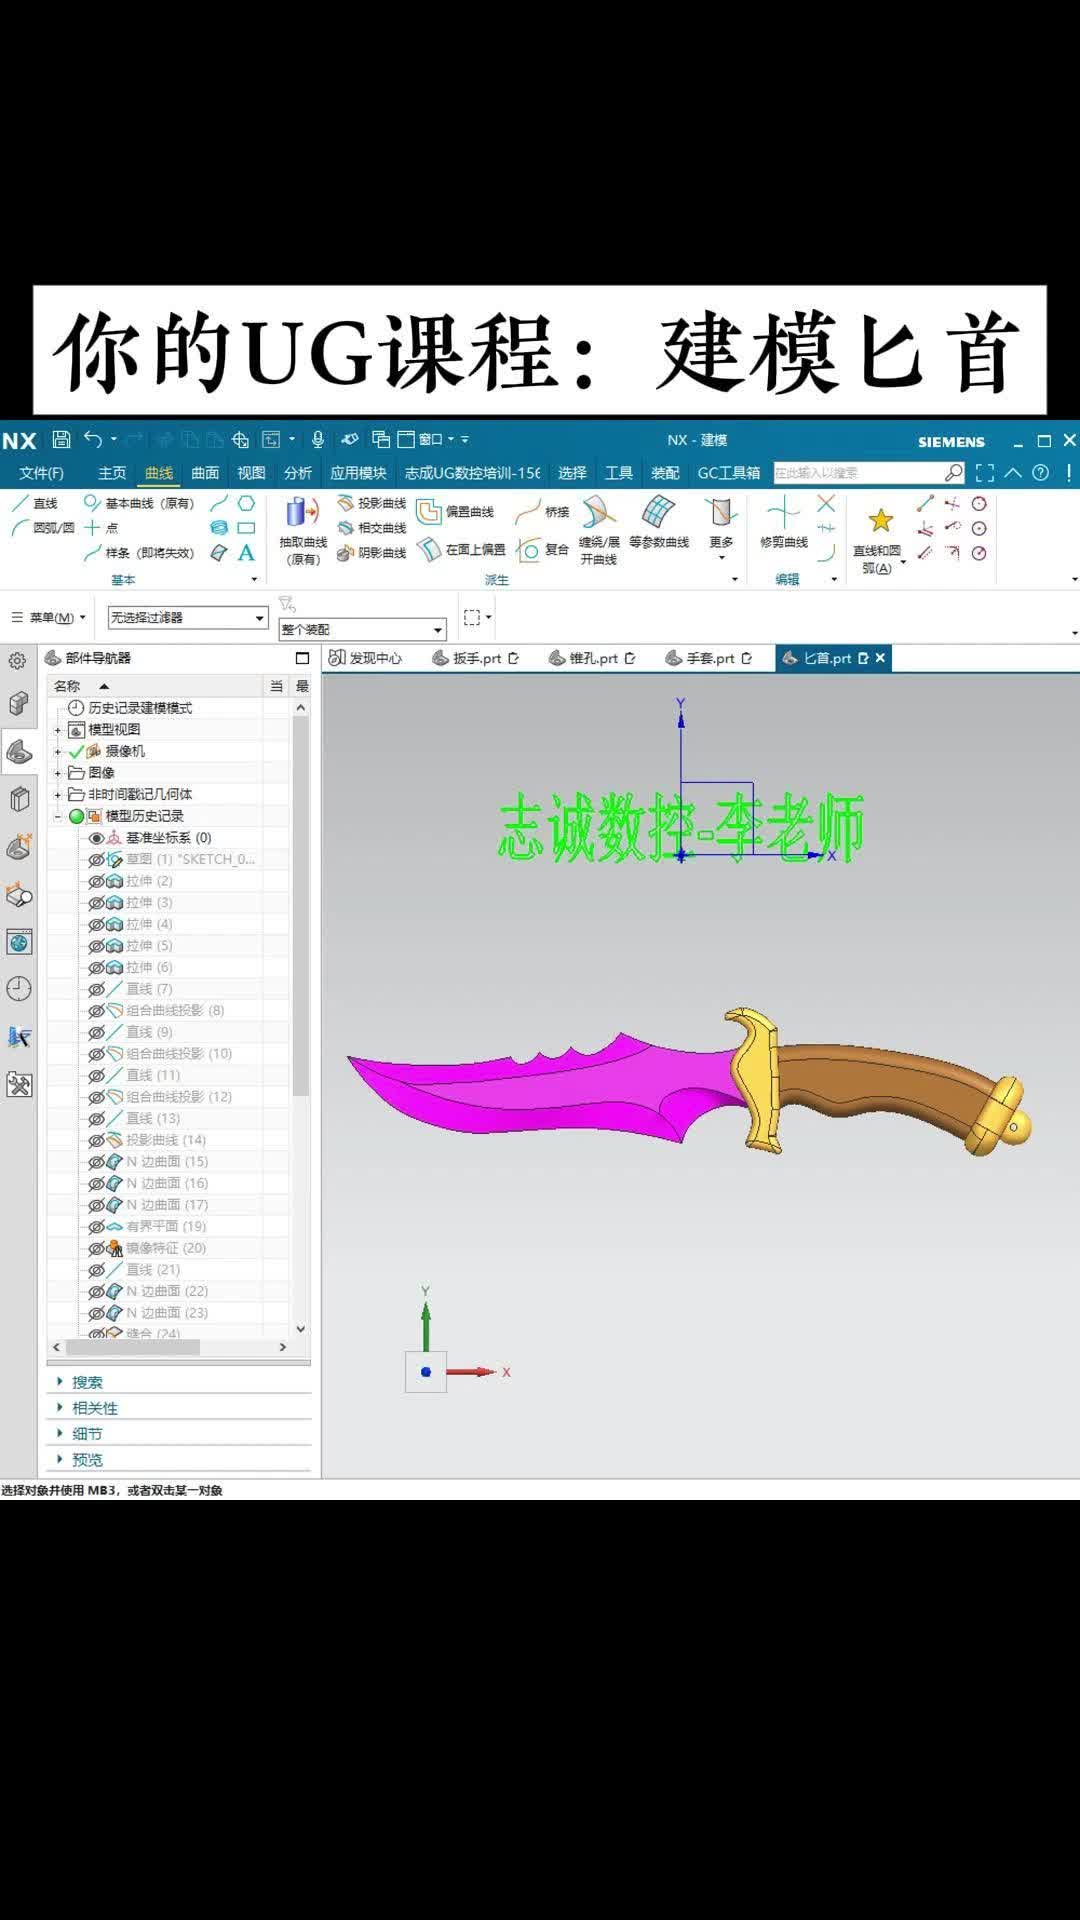Choose the 相交曲线 tool
Screen dimensions: 1080x1920
click(372, 527)
